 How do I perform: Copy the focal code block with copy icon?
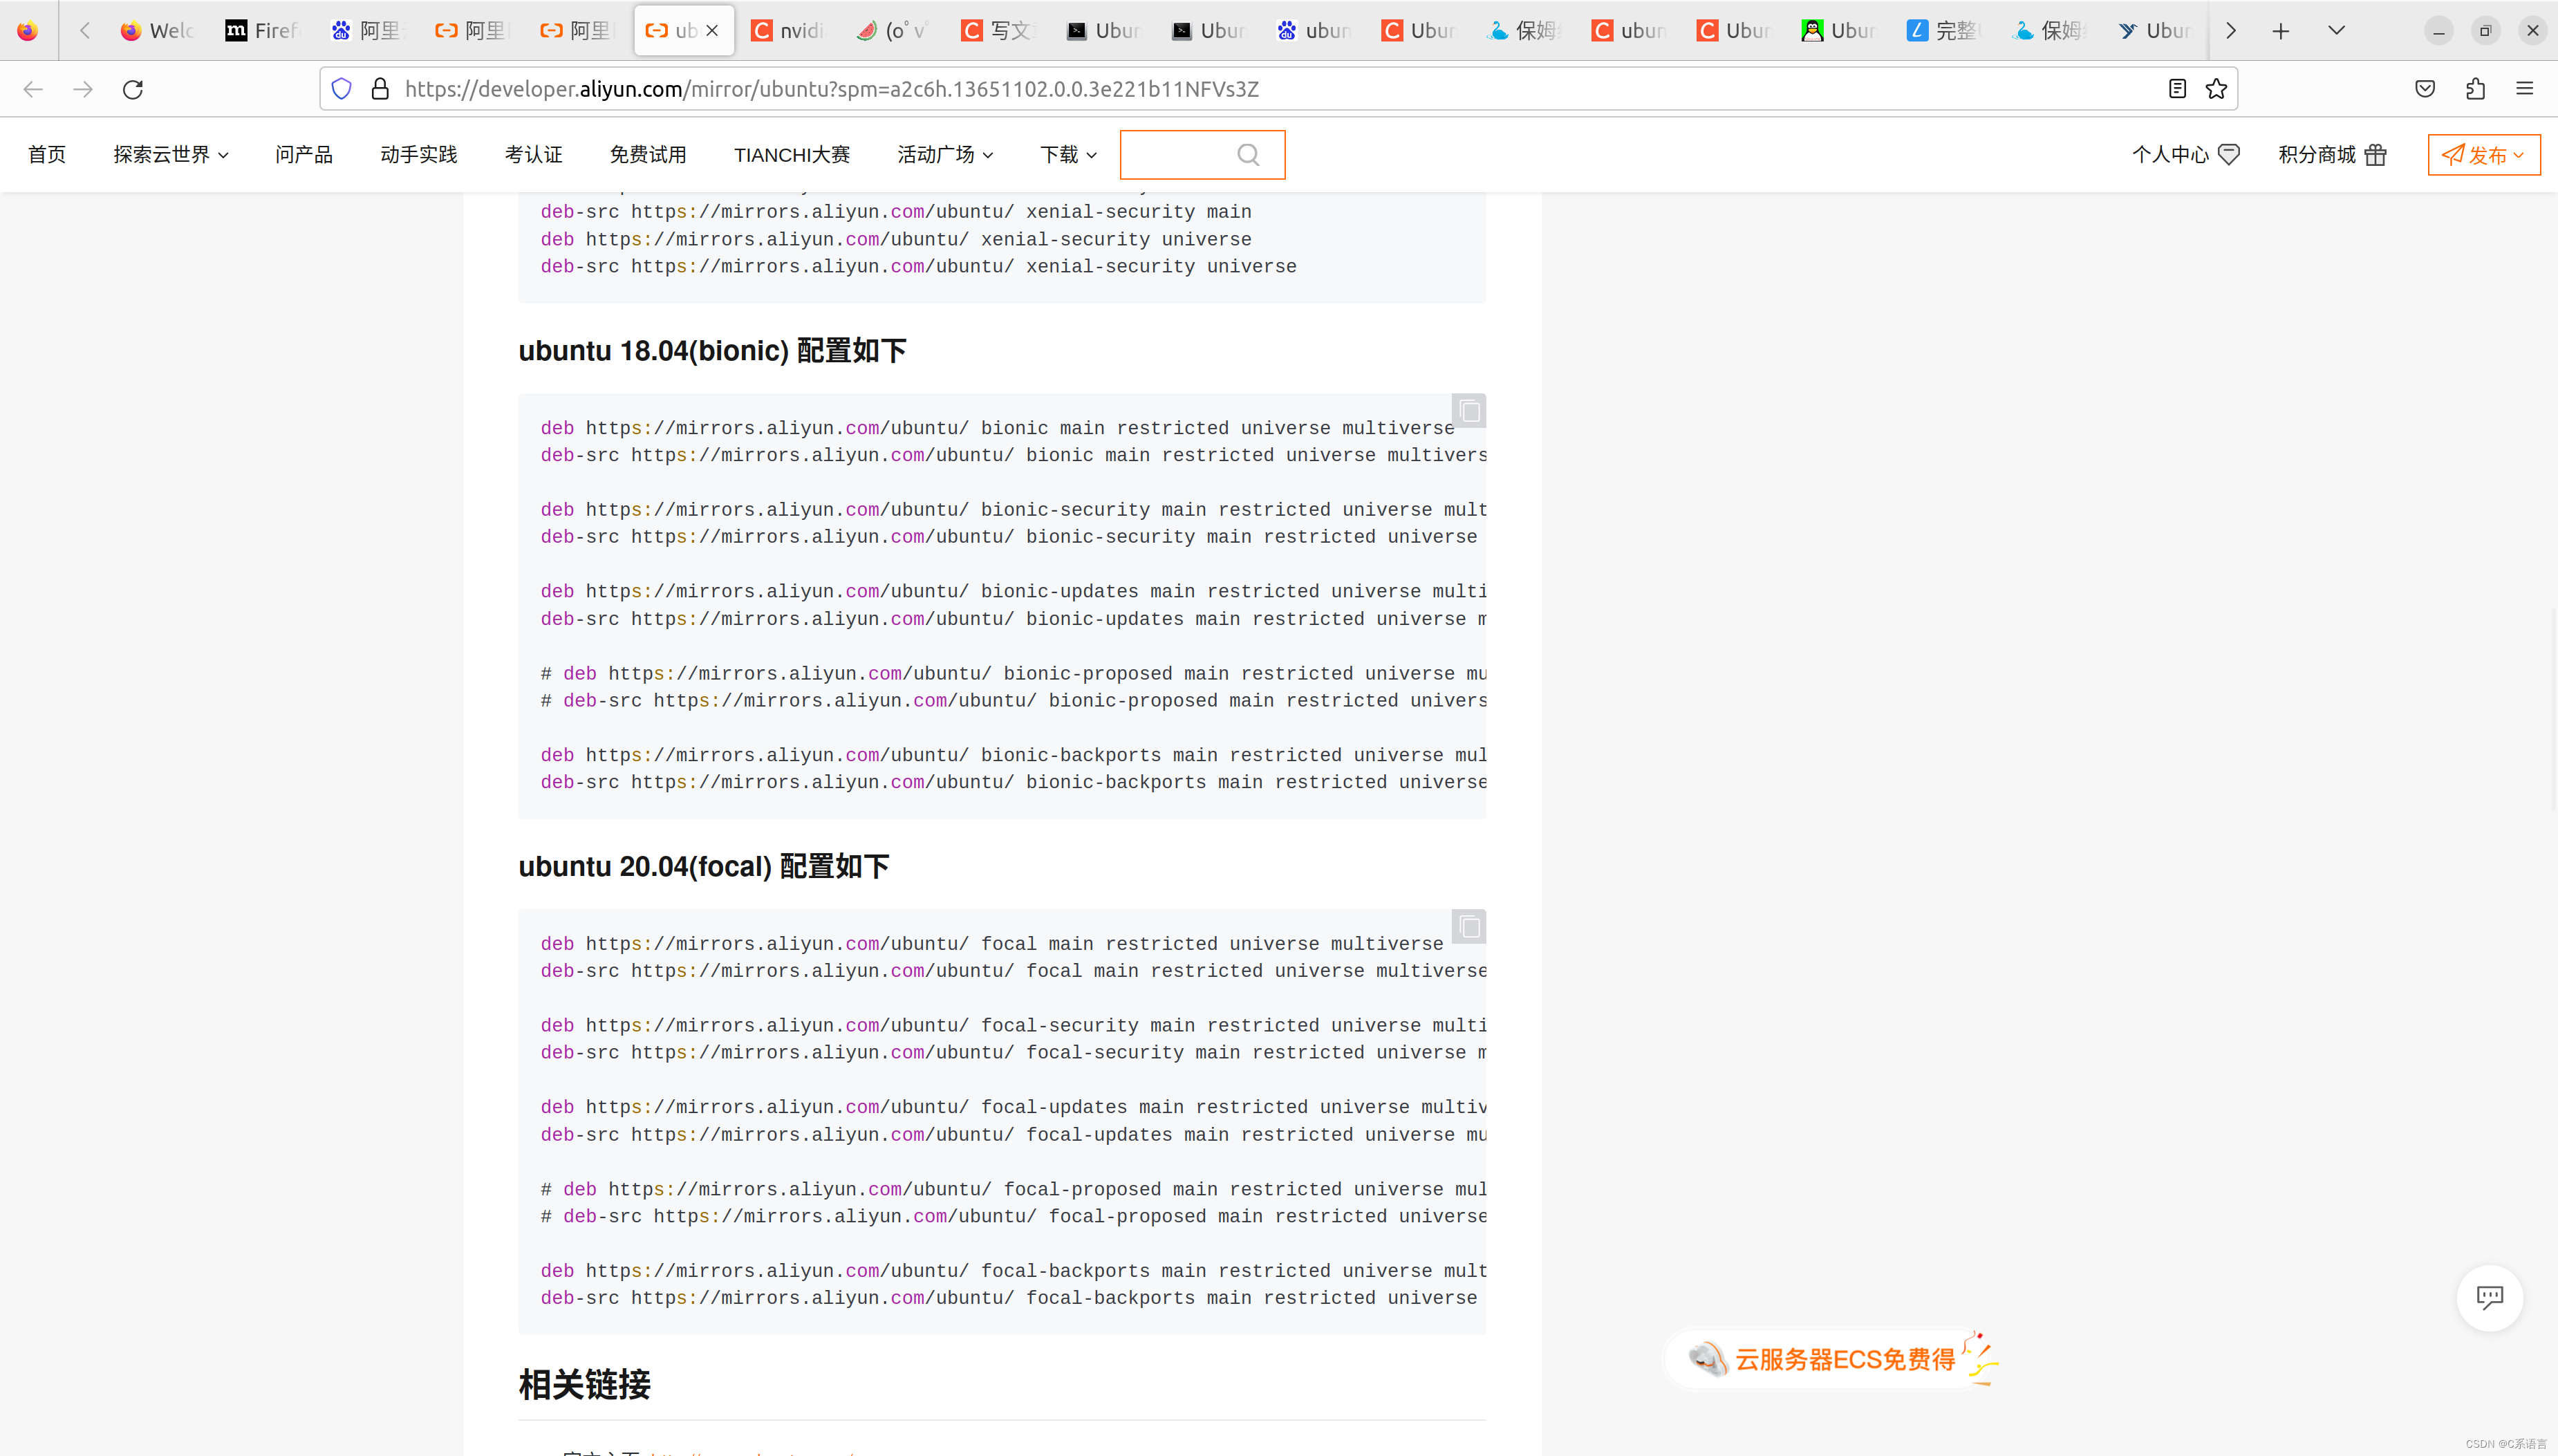click(x=1469, y=927)
